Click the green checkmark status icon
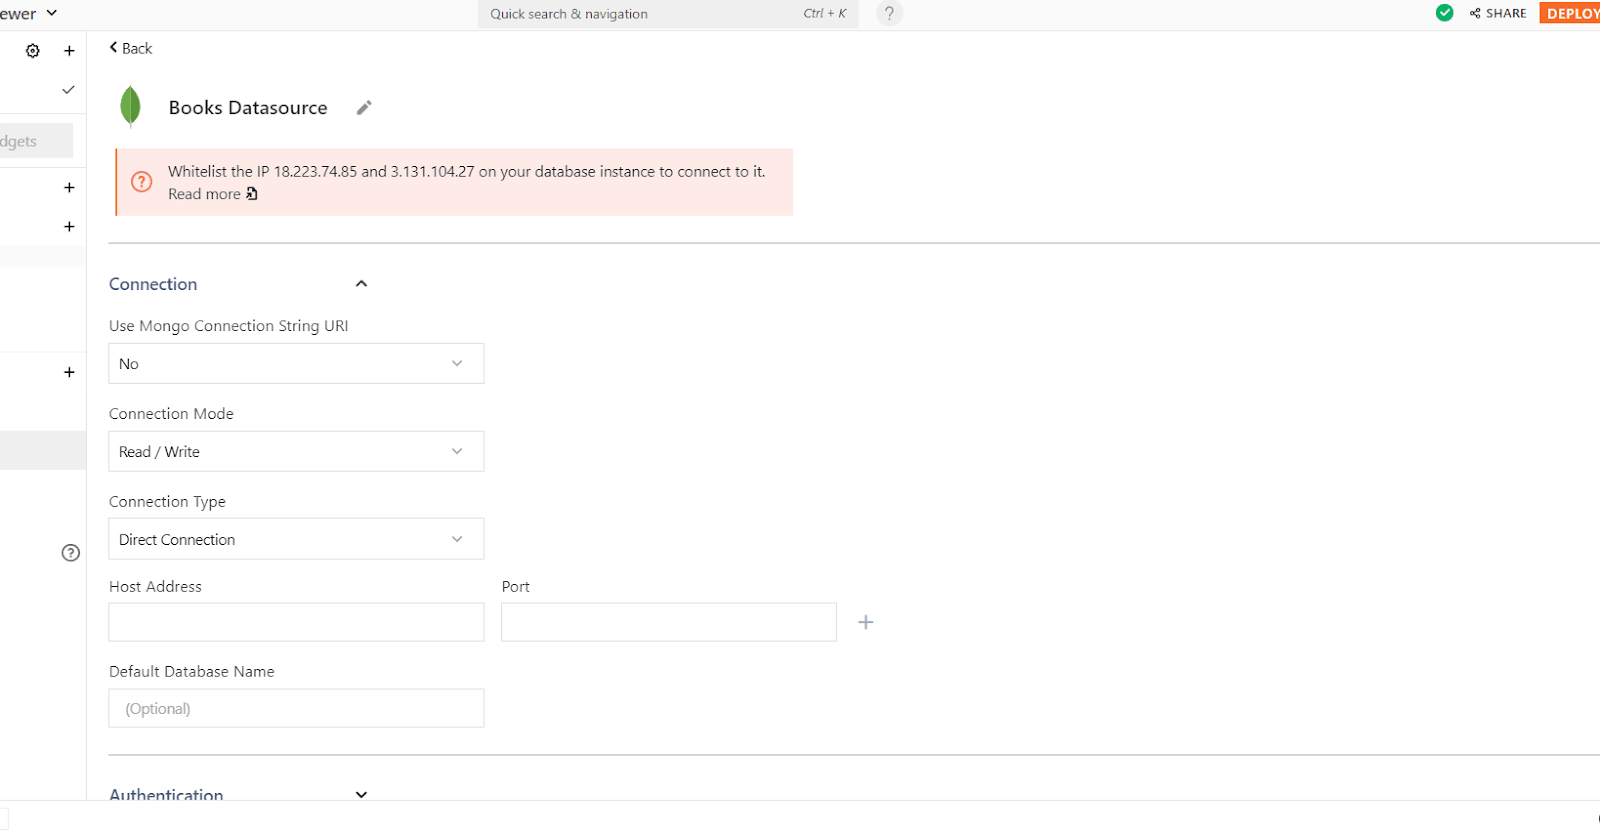The height and width of the screenshot is (835, 1600). (x=1444, y=13)
